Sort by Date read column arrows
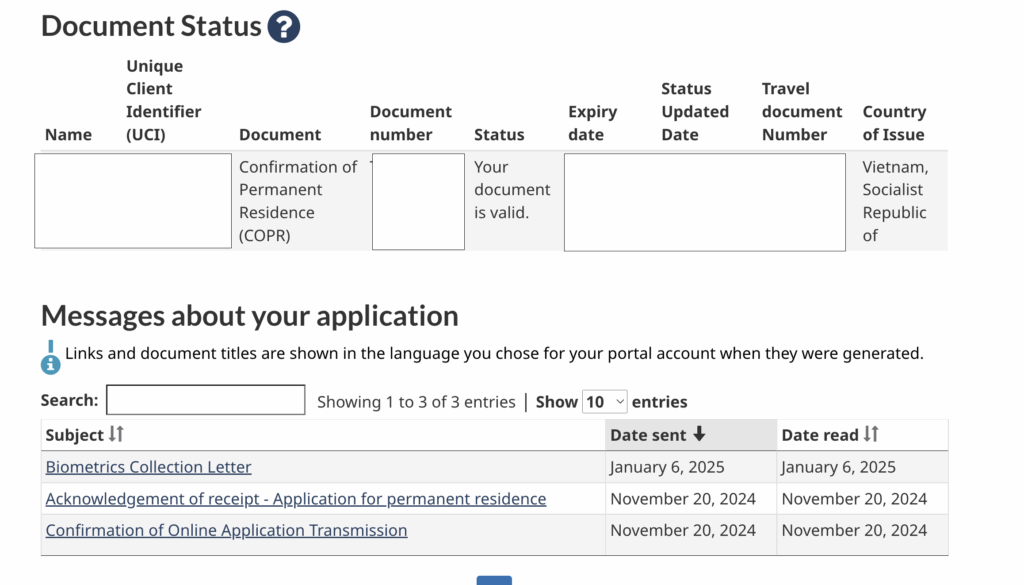Image resolution: width=1024 pixels, height=585 pixels. point(871,434)
